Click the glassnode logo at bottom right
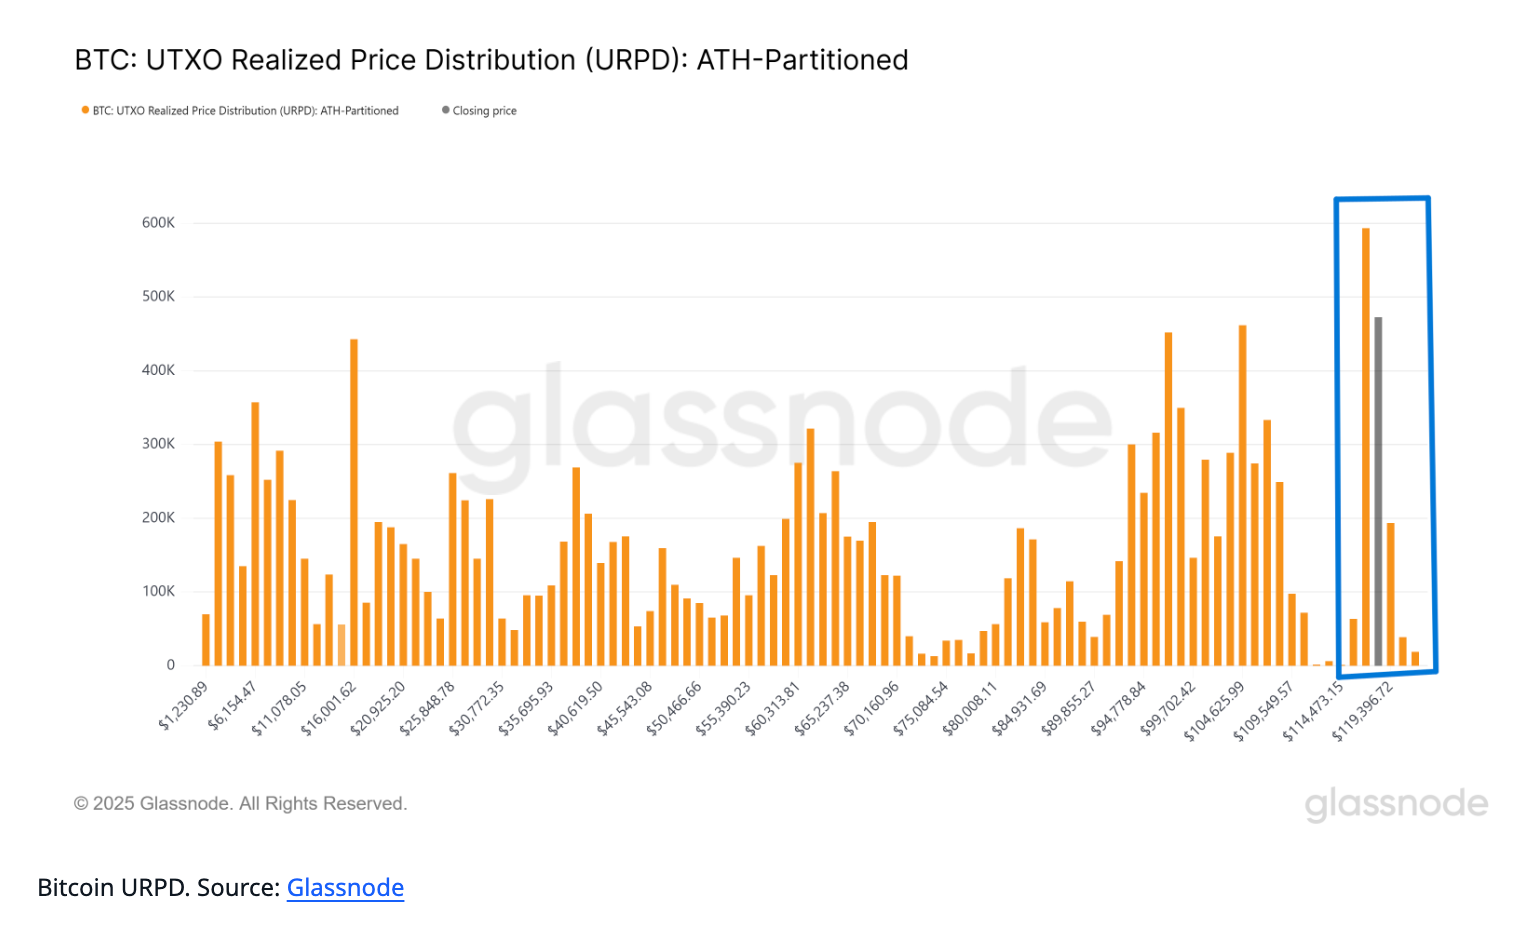This screenshot has width=1532, height=944. click(x=1396, y=804)
